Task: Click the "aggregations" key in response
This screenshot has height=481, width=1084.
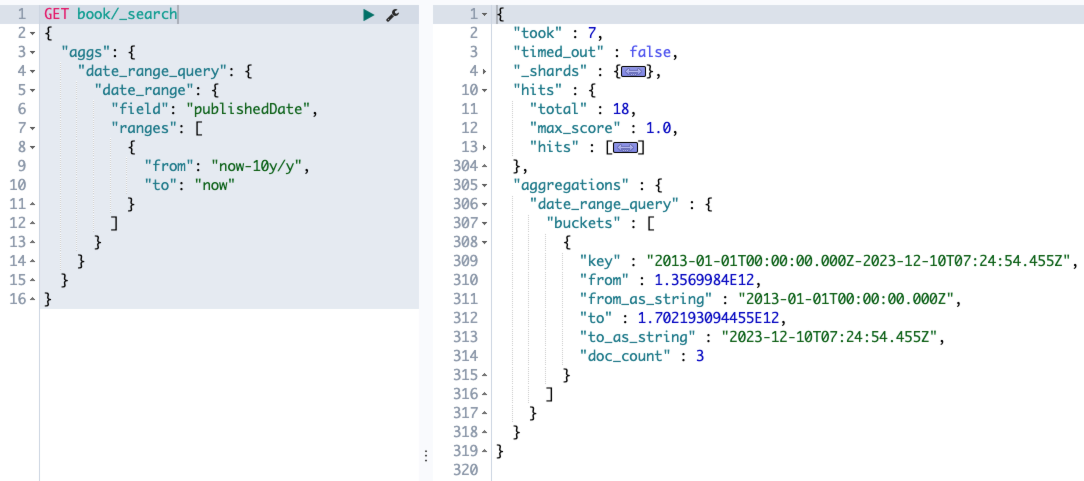Action: point(571,185)
